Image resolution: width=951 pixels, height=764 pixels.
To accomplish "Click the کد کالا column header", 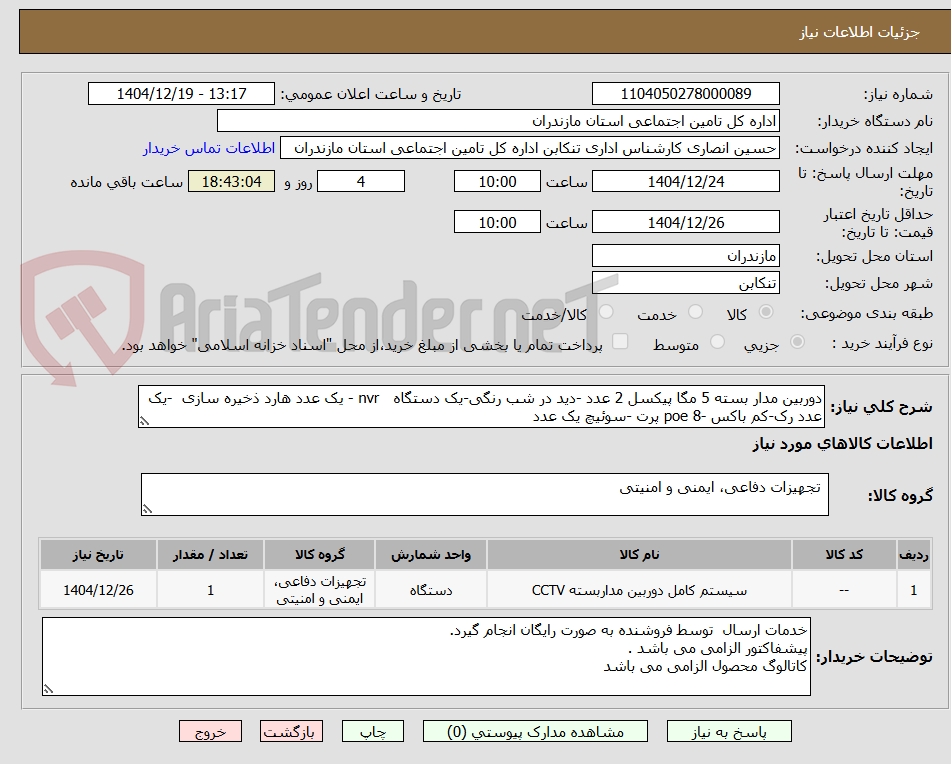I will pyautogui.click(x=844, y=555).
